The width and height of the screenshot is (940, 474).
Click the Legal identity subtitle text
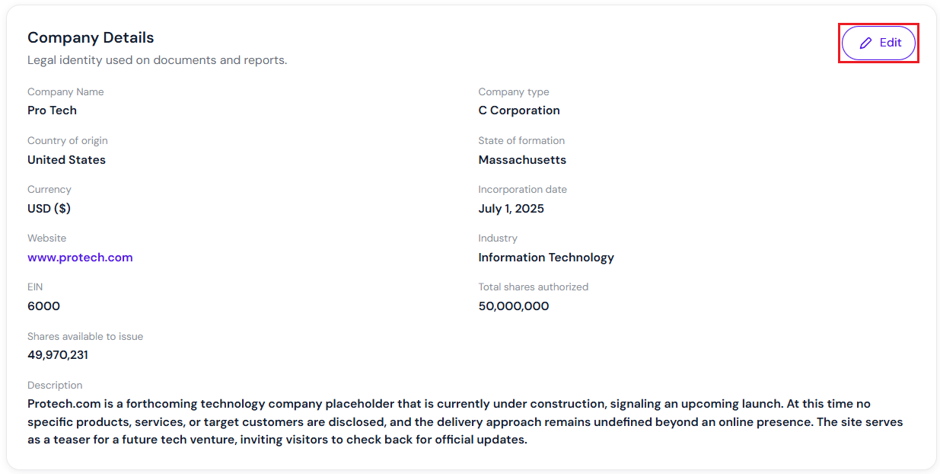(x=157, y=61)
